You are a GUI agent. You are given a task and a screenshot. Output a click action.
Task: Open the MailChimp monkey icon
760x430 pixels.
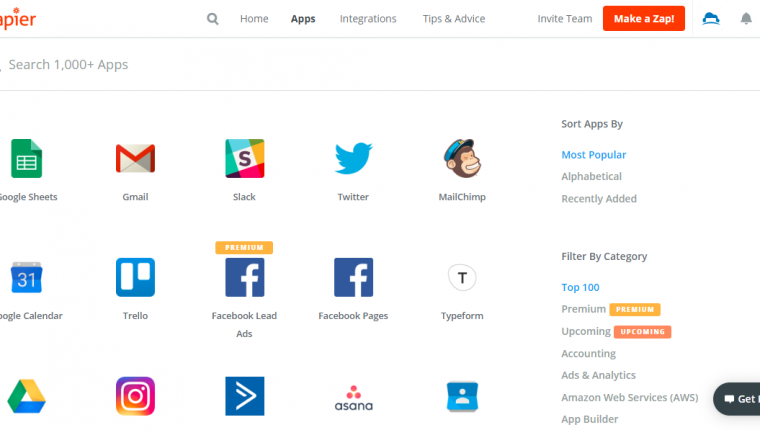point(462,158)
